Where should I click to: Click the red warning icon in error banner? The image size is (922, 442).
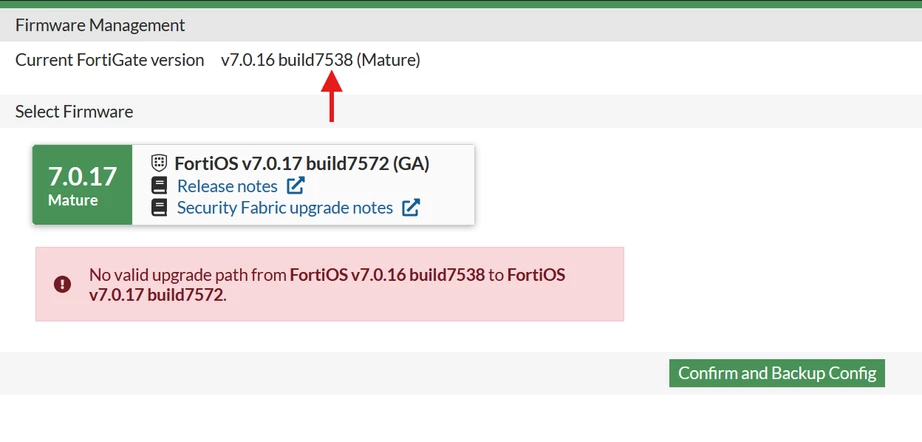click(x=62, y=284)
